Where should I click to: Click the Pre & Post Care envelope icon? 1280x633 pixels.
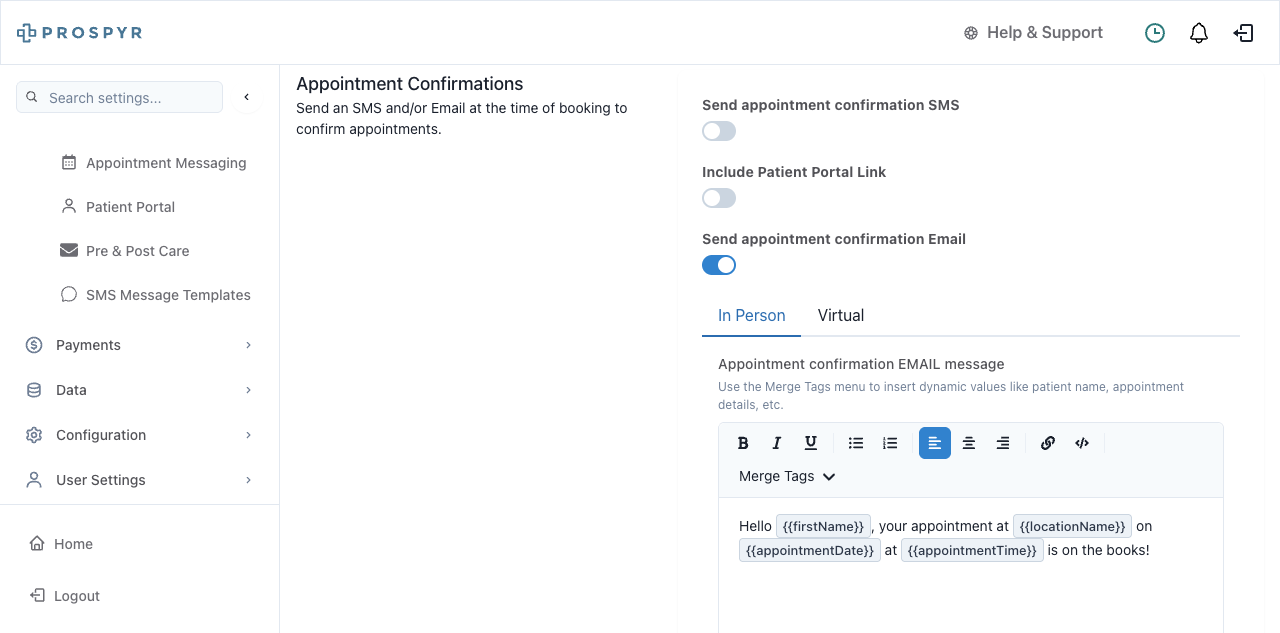coord(69,250)
